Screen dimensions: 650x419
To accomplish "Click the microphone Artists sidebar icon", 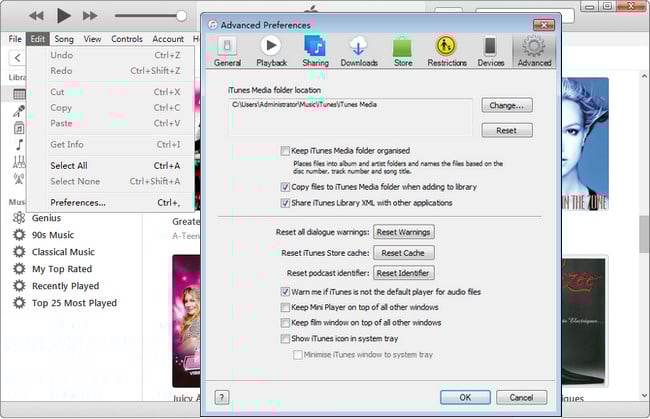I will (x=19, y=111).
